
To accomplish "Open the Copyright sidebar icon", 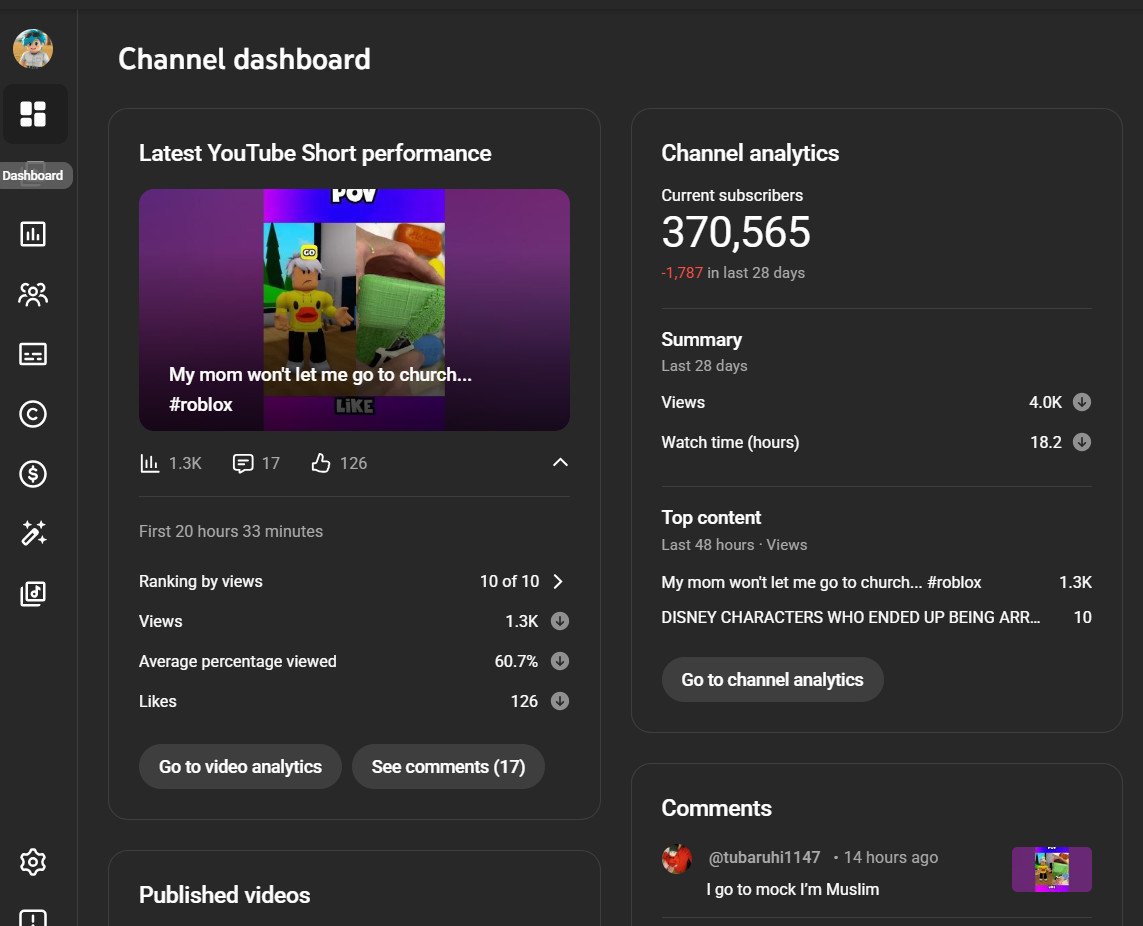I will (34, 413).
